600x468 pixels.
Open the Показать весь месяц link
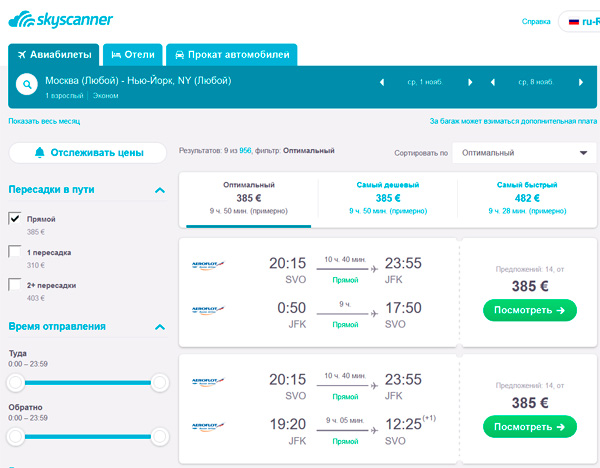click(x=43, y=121)
